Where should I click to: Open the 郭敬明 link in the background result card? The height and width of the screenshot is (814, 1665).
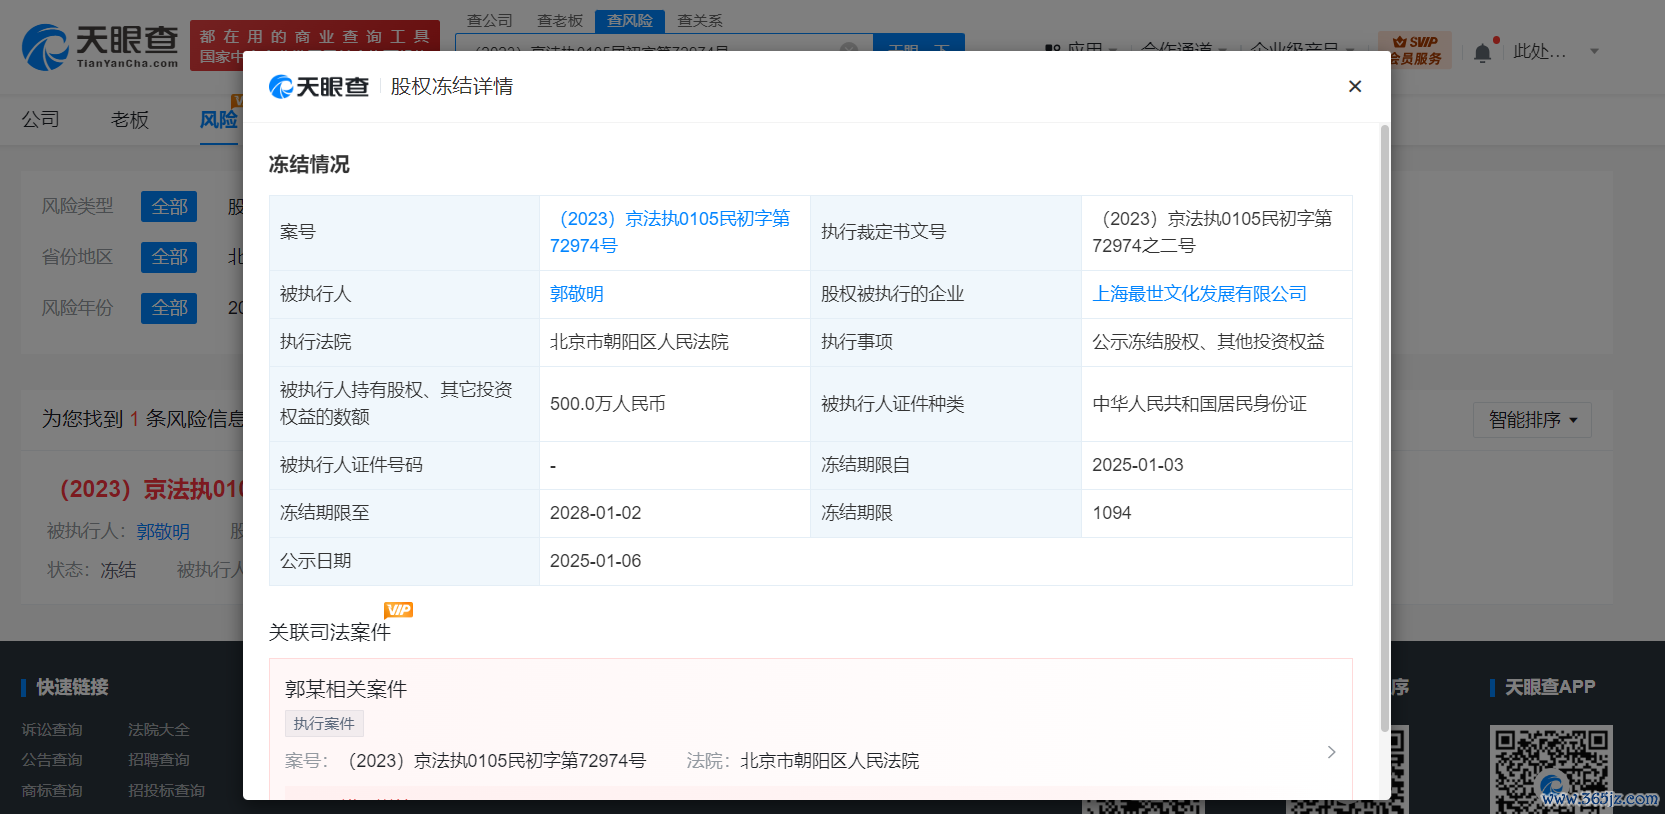click(163, 532)
